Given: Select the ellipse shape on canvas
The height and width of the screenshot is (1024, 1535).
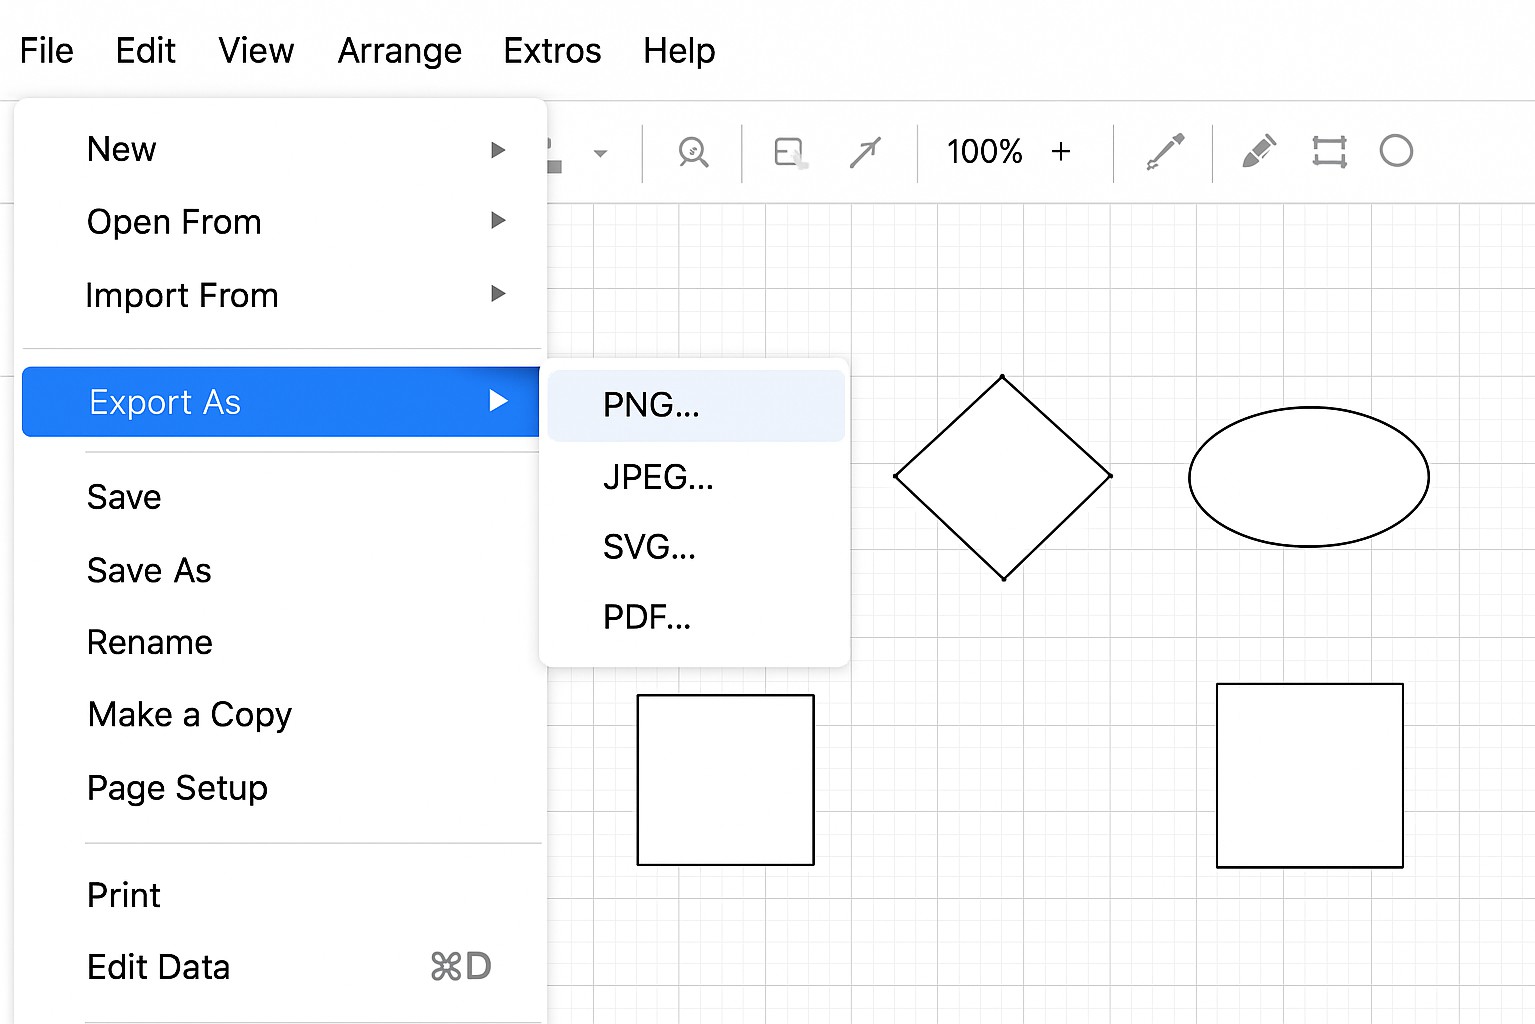Looking at the screenshot, I should click(x=1308, y=477).
